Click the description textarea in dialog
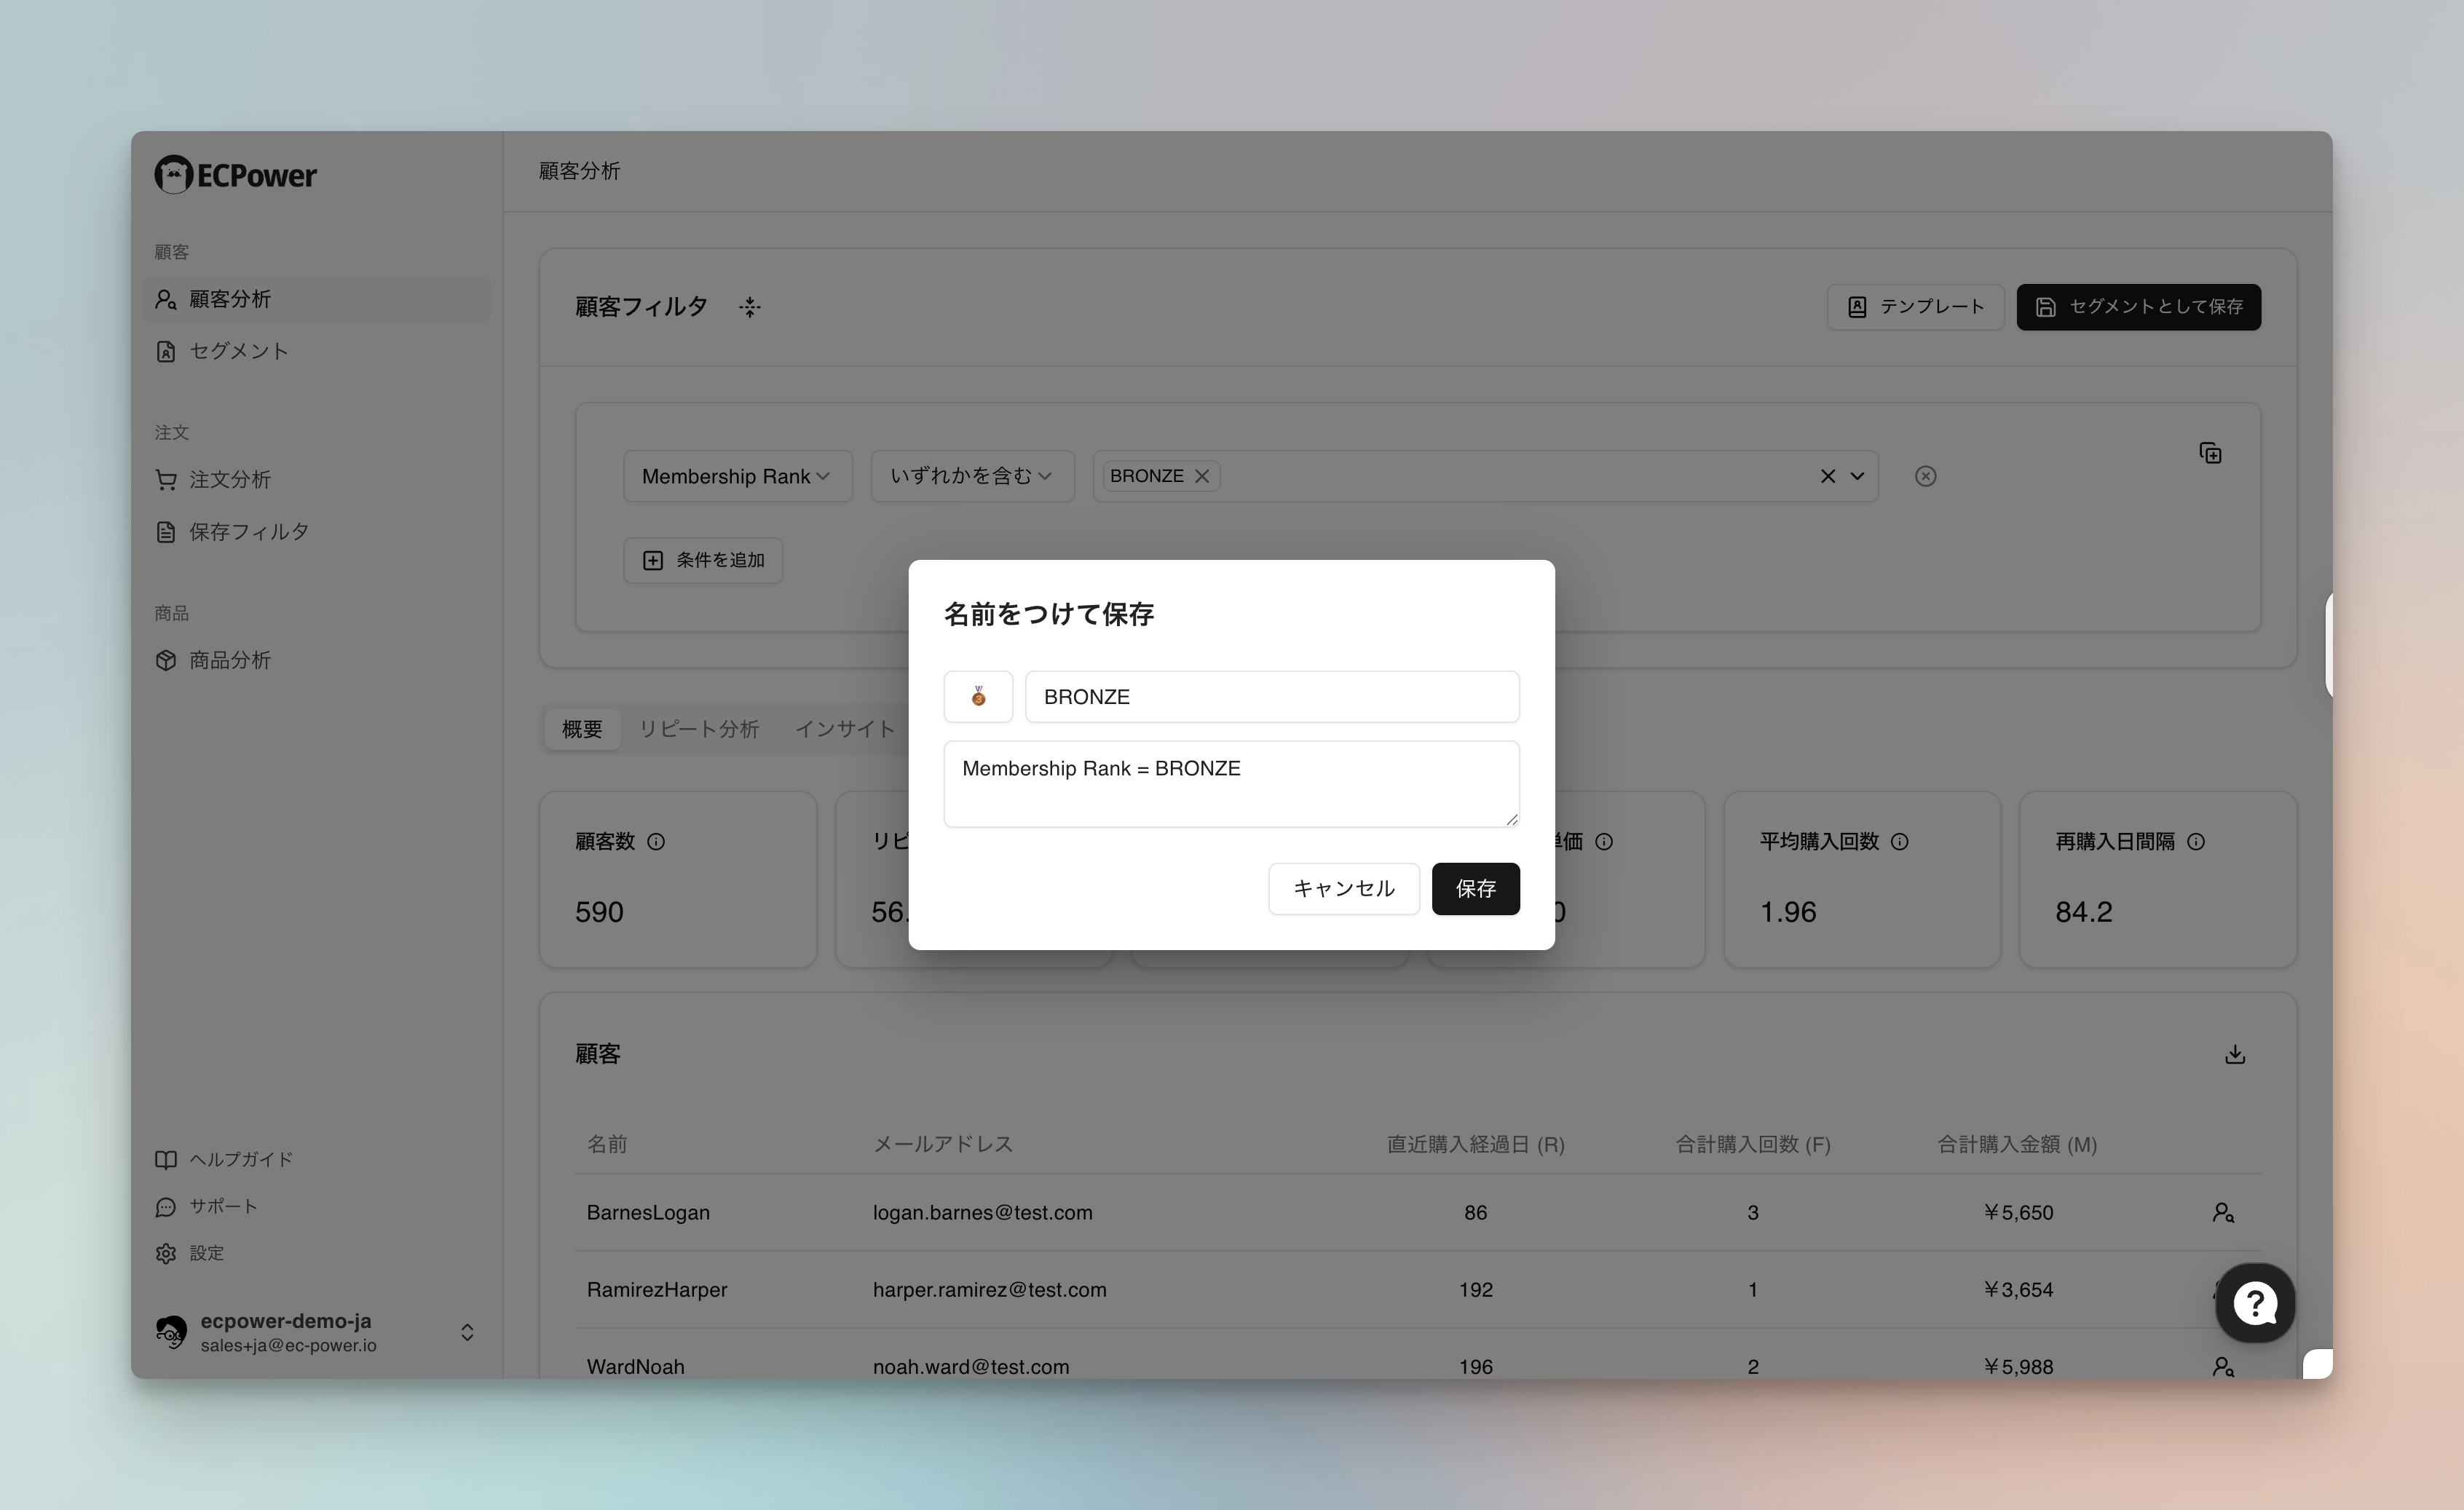 point(1230,783)
